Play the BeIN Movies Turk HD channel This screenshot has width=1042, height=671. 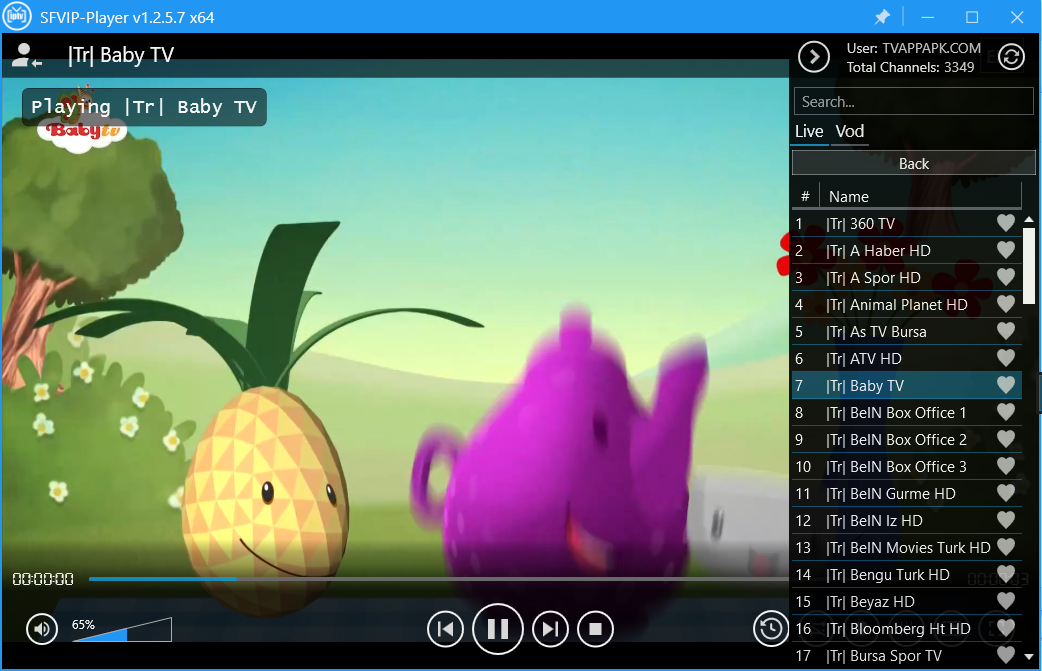point(907,548)
